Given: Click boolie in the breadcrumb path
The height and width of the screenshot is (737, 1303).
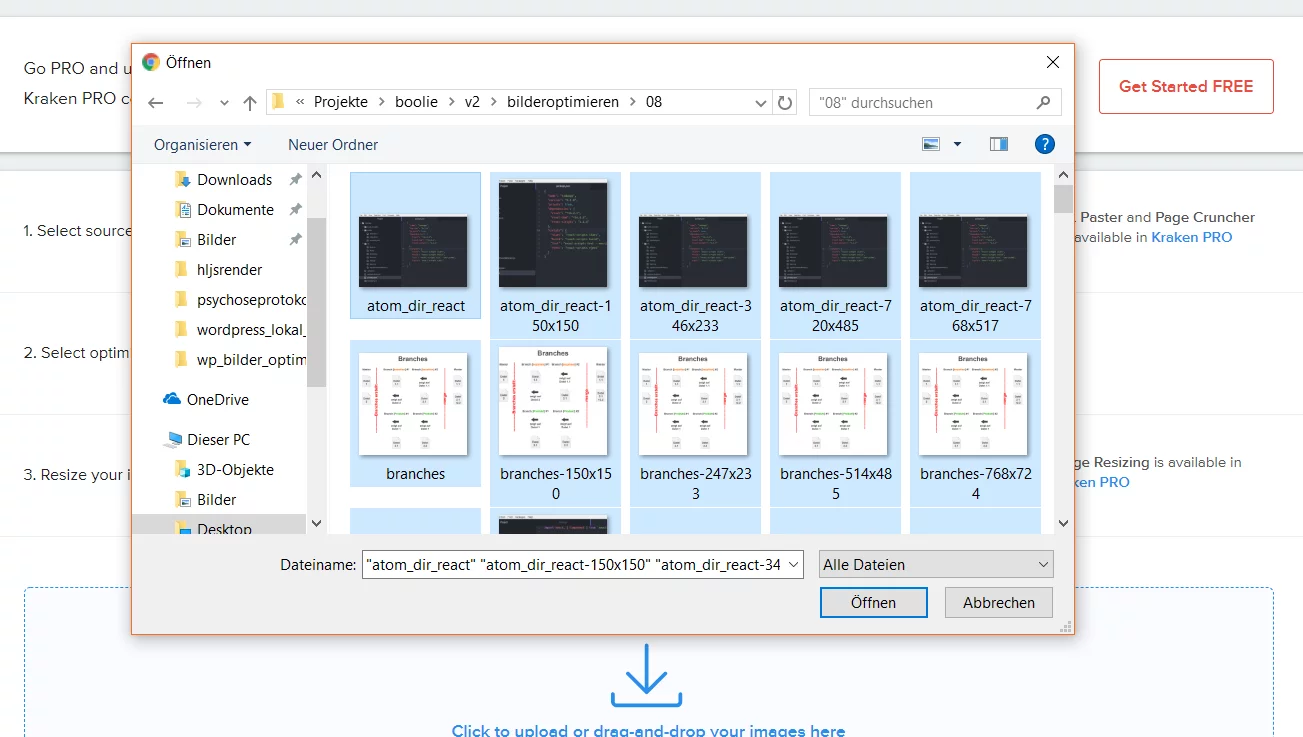Looking at the screenshot, I should coord(416,102).
